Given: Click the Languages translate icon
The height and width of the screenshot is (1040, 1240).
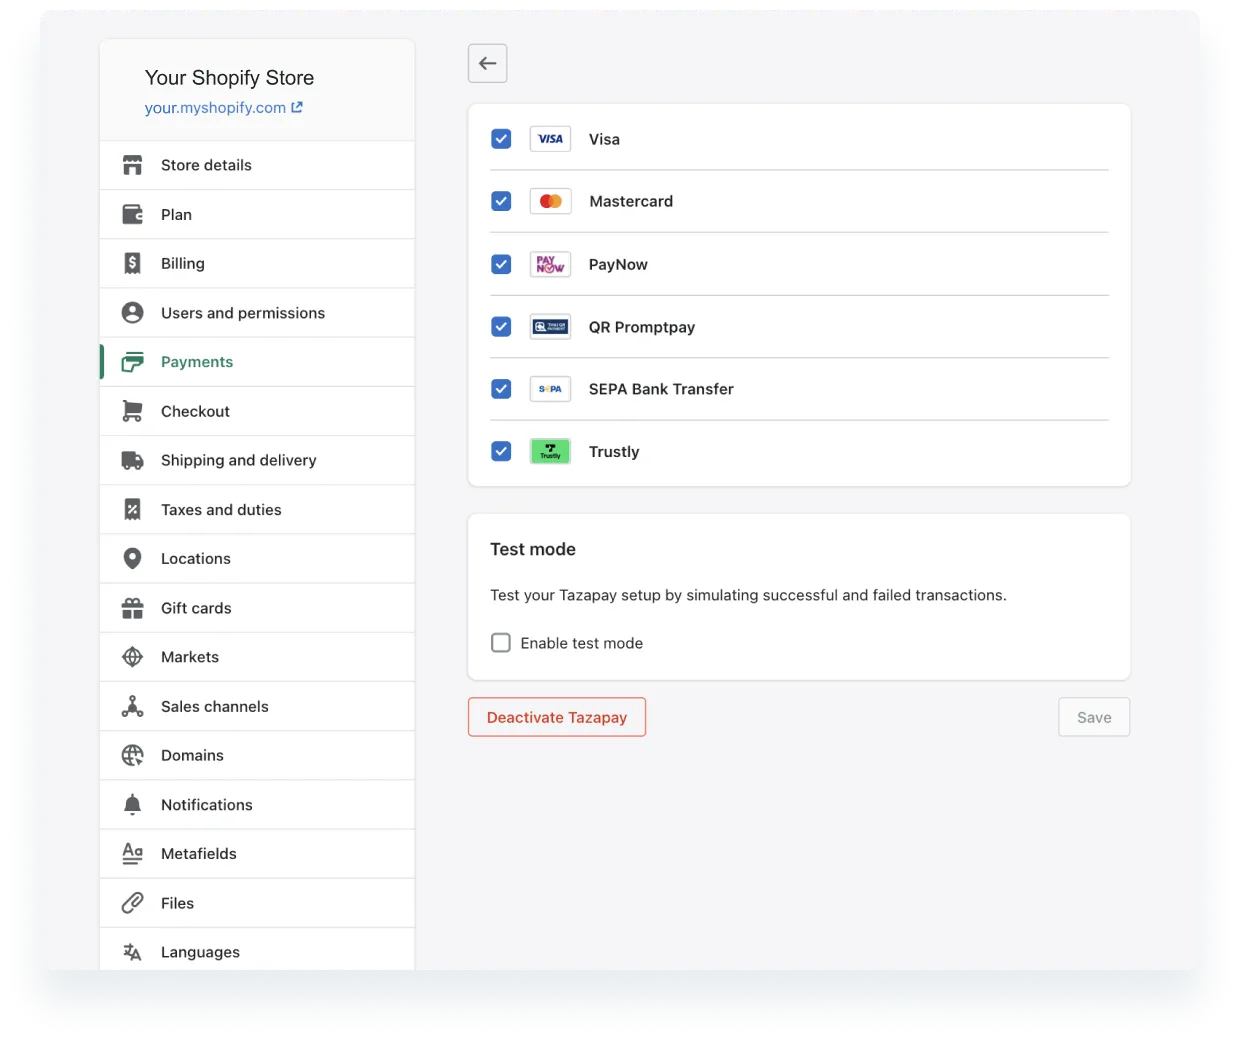Looking at the screenshot, I should coord(132,952).
